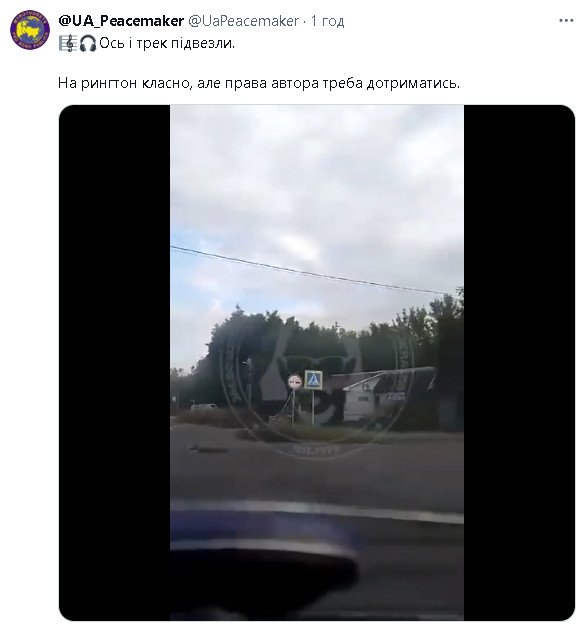
Task: Click the tweet text 'Ось і трек підвезли.'
Action: (167, 43)
